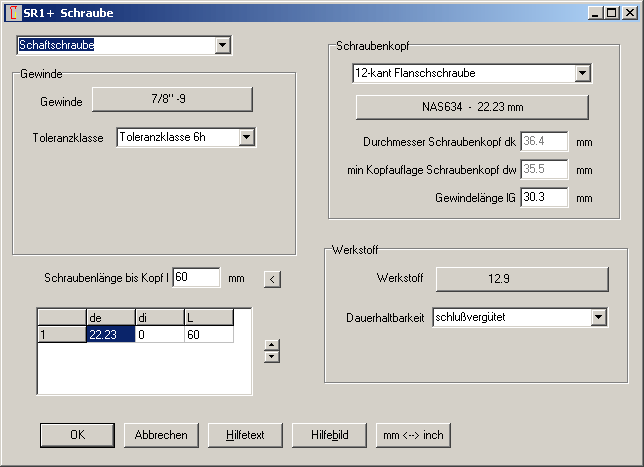644x467 pixels.
Task: Show the Hilfebild help picture
Action: (329, 435)
